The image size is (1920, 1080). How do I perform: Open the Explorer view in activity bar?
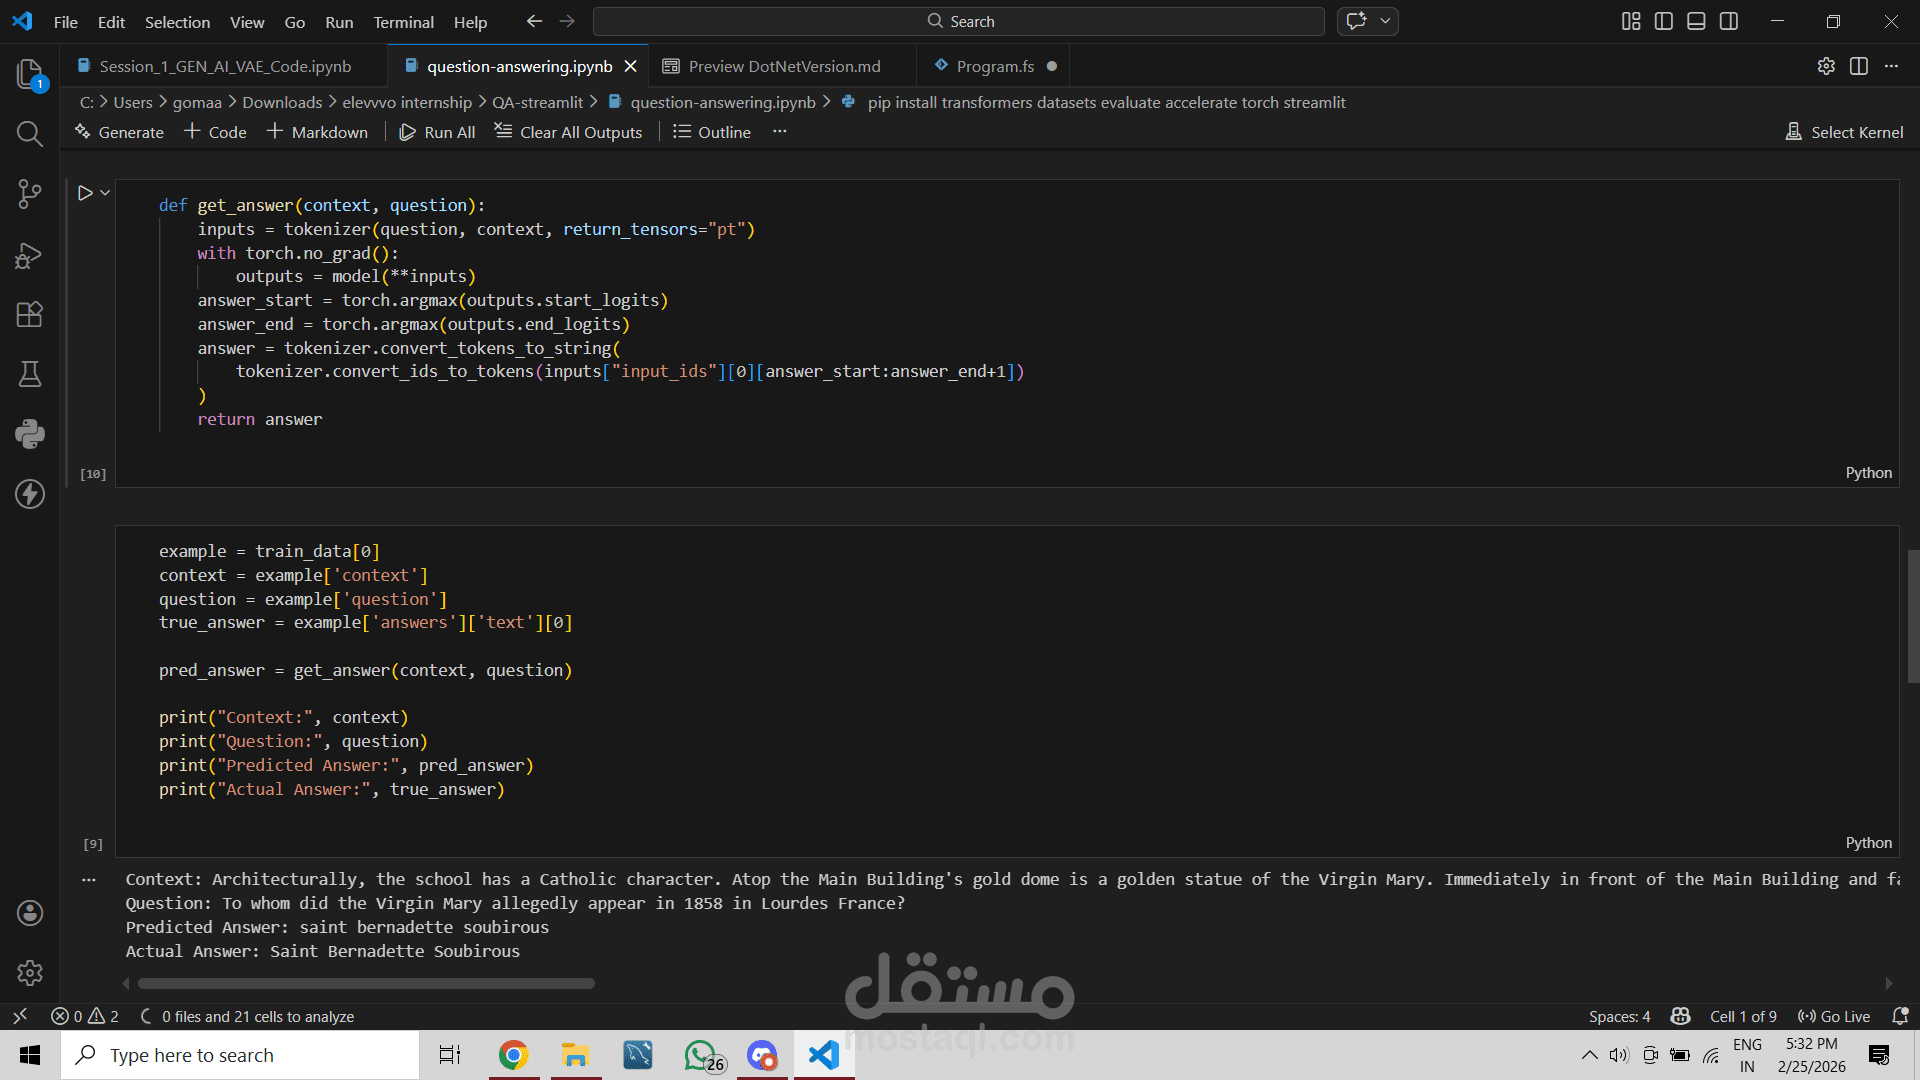(30, 74)
